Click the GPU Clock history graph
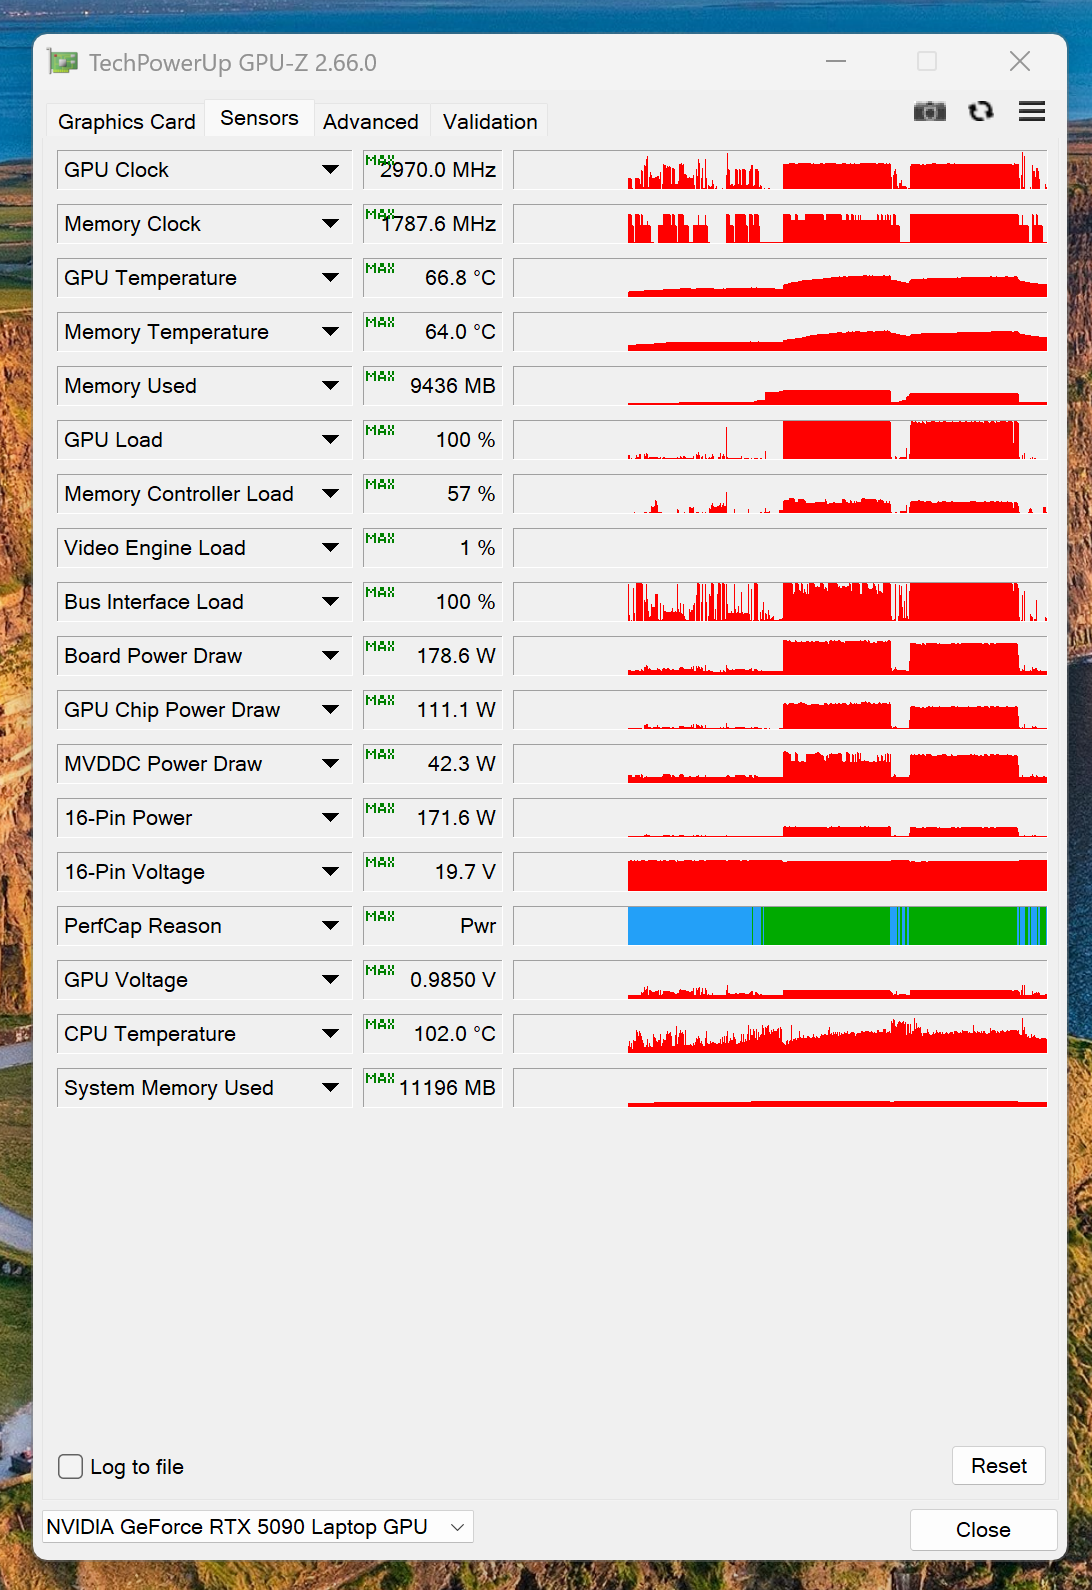The height and width of the screenshot is (1590, 1092). [780, 170]
